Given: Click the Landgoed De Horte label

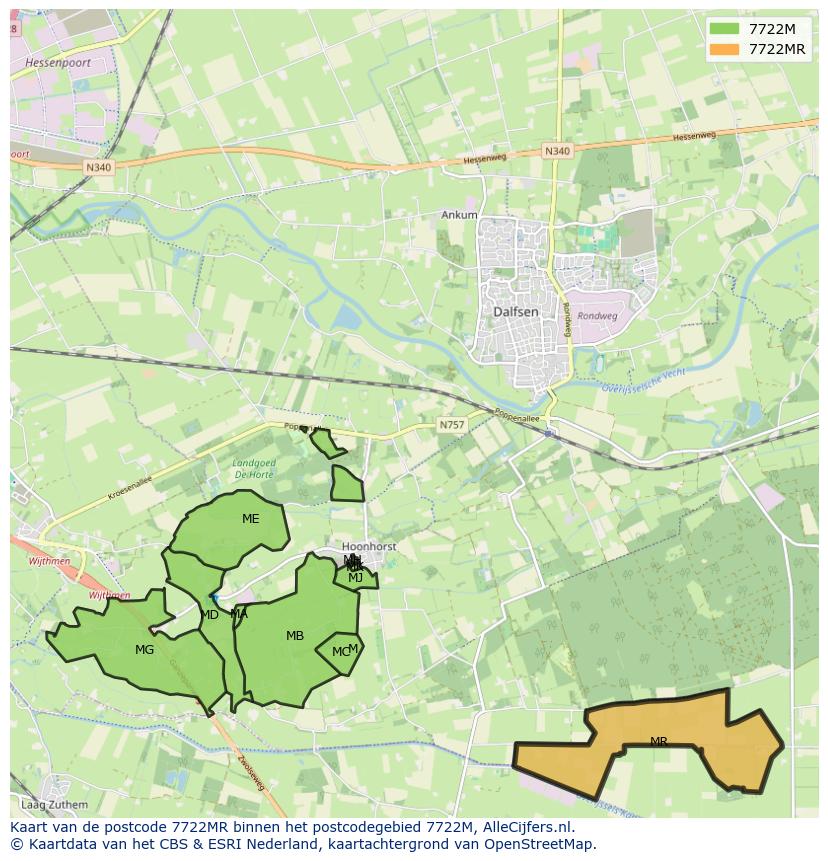Looking at the screenshot, I should click(x=254, y=468).
